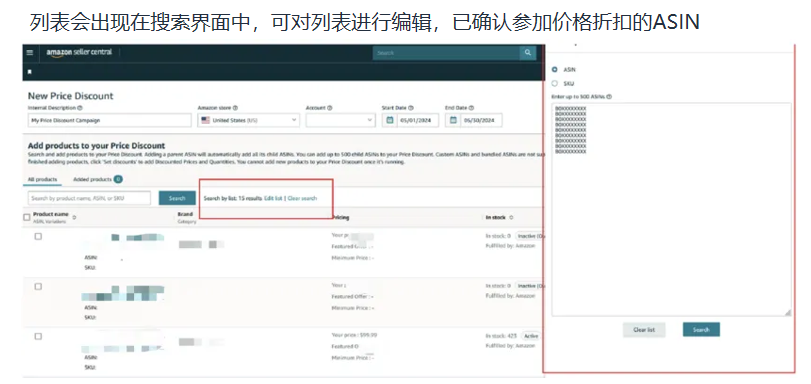Click Internal Description help icon

(x=80, y=108)
